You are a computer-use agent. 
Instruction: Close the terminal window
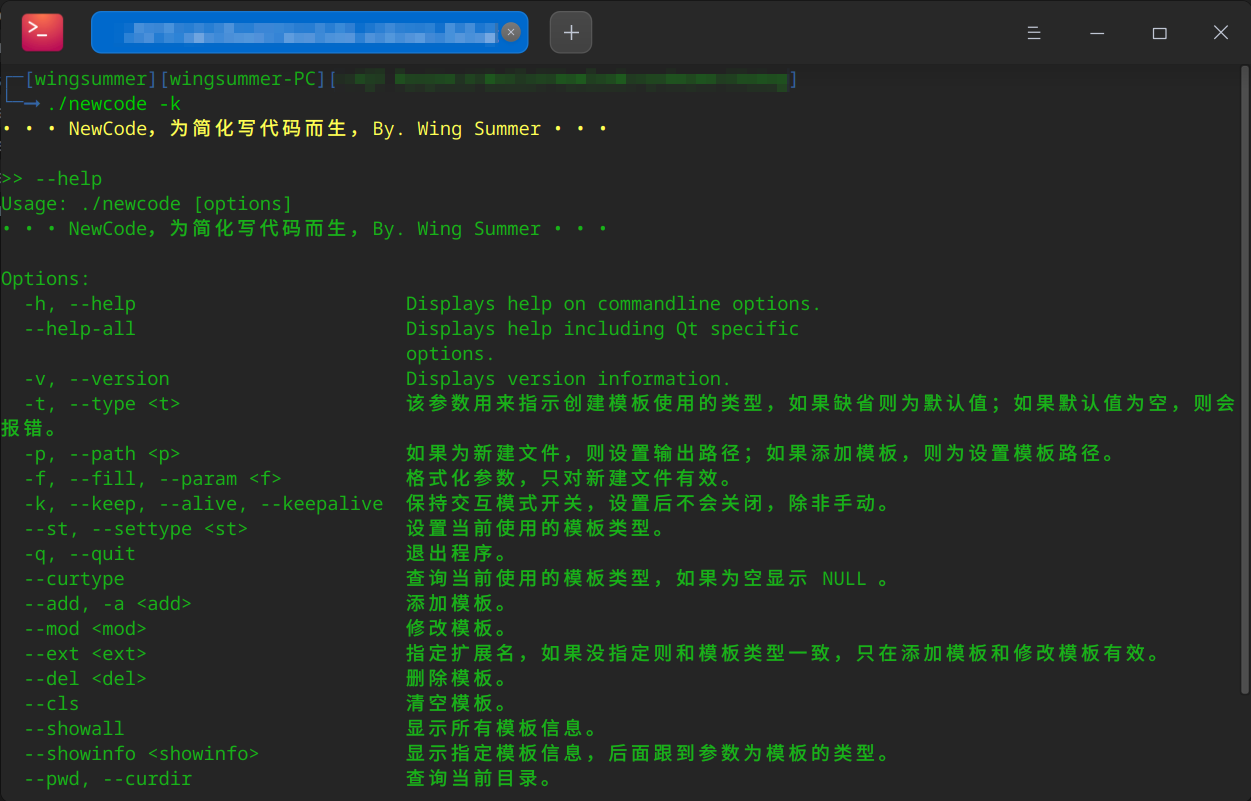(x=1220, y=33)
